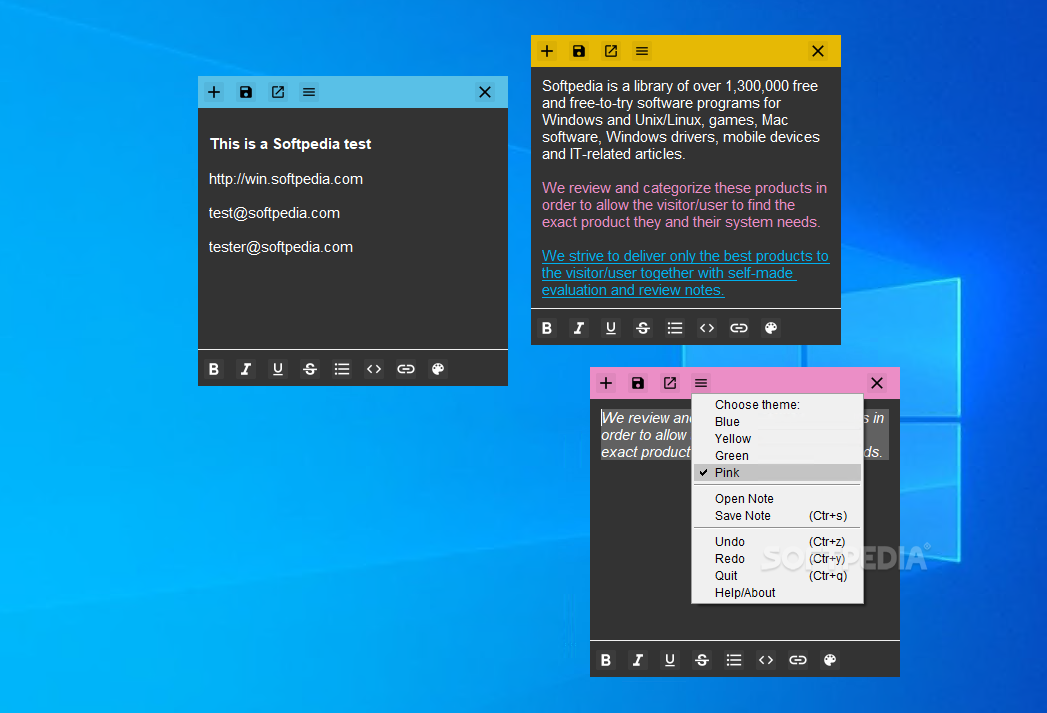Select Save Note in the menu
Image resolution: width=1047 pixels, height=713 pixels.
click(x=777, y=516)
